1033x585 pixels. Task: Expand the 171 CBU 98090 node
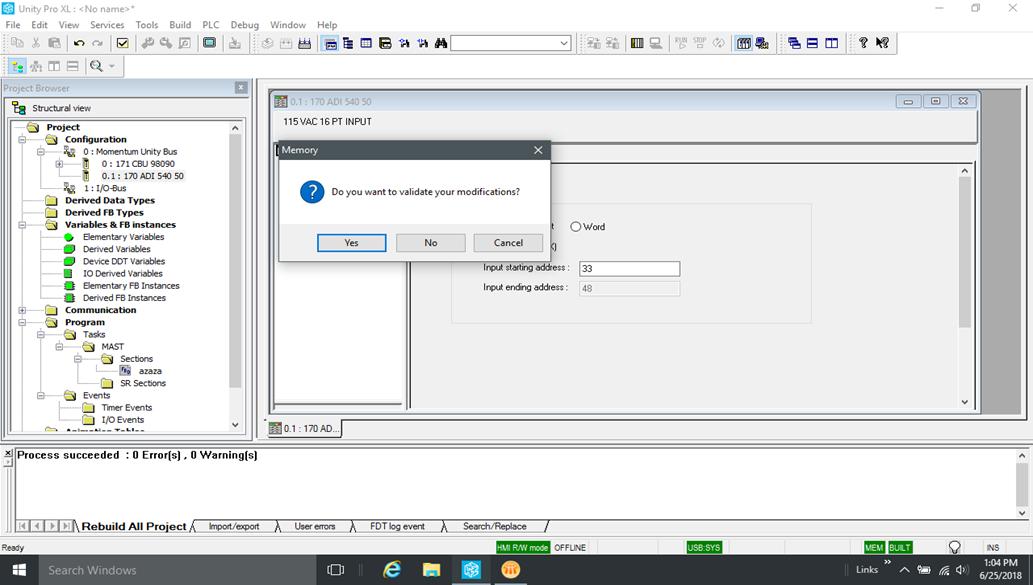click(59, 164)
